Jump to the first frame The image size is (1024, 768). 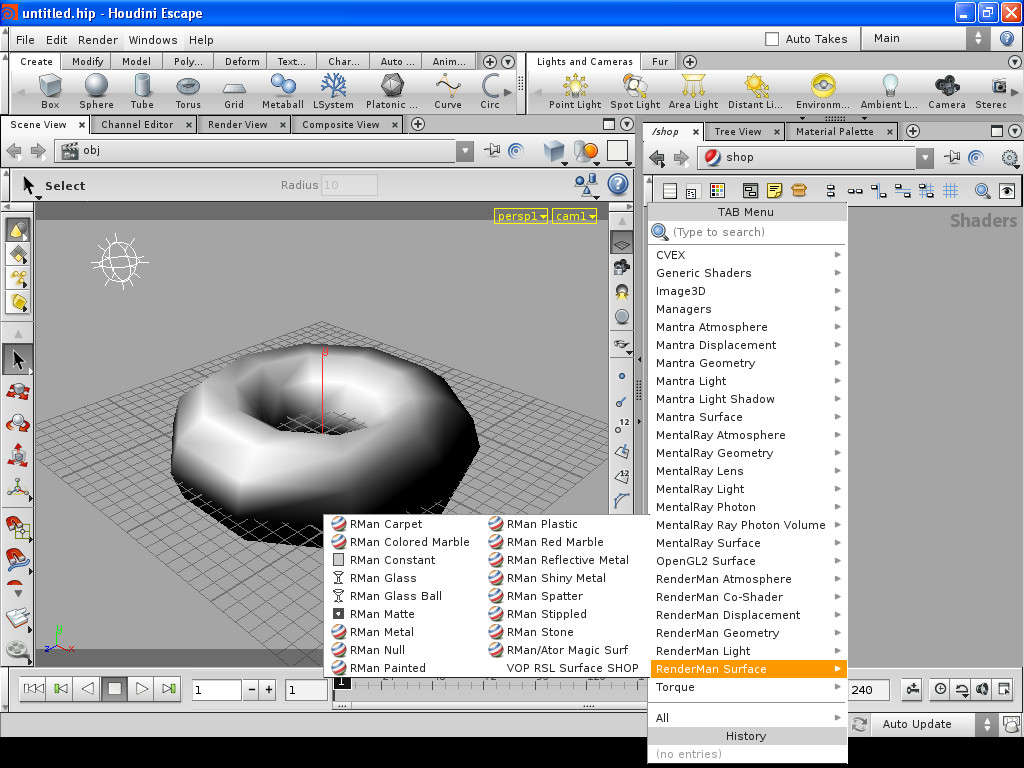coord(33,688)
